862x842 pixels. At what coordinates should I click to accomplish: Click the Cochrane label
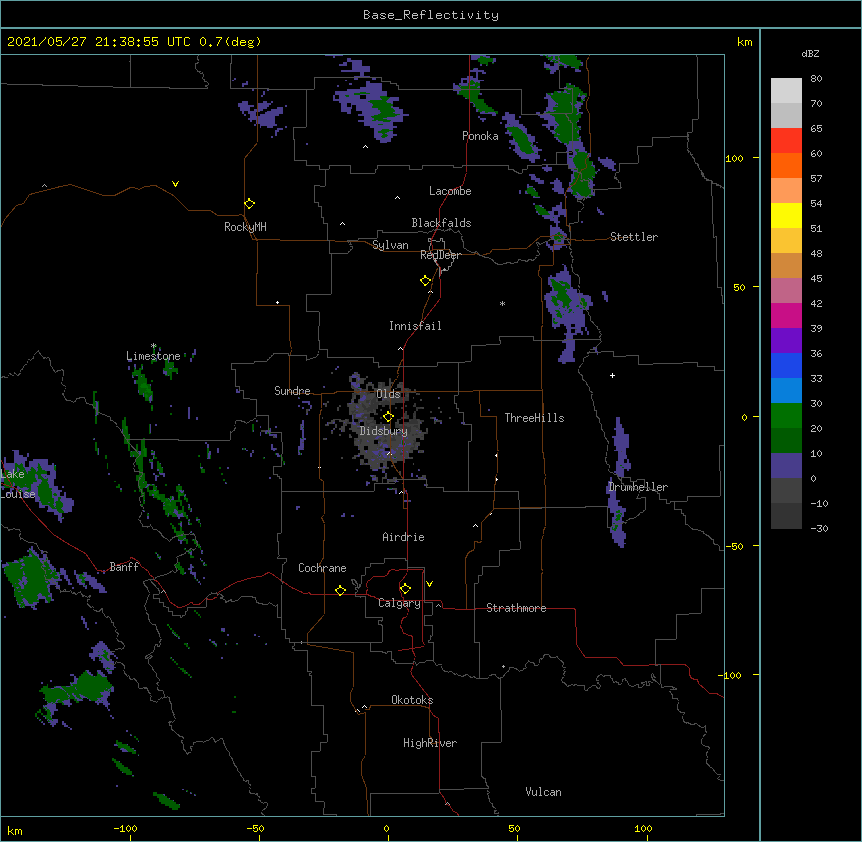[322, 568]
